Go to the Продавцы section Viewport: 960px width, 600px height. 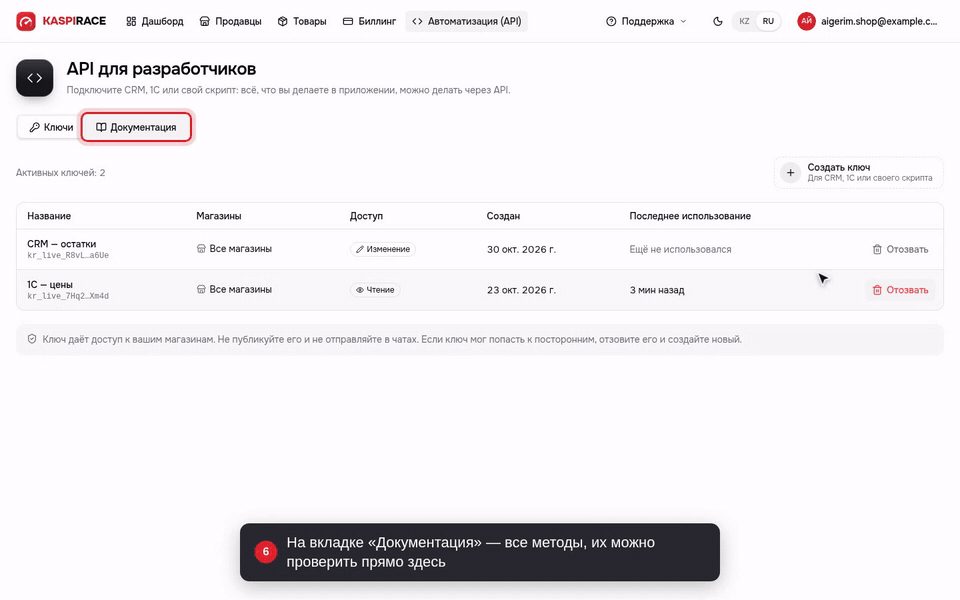tap(231, 21)
